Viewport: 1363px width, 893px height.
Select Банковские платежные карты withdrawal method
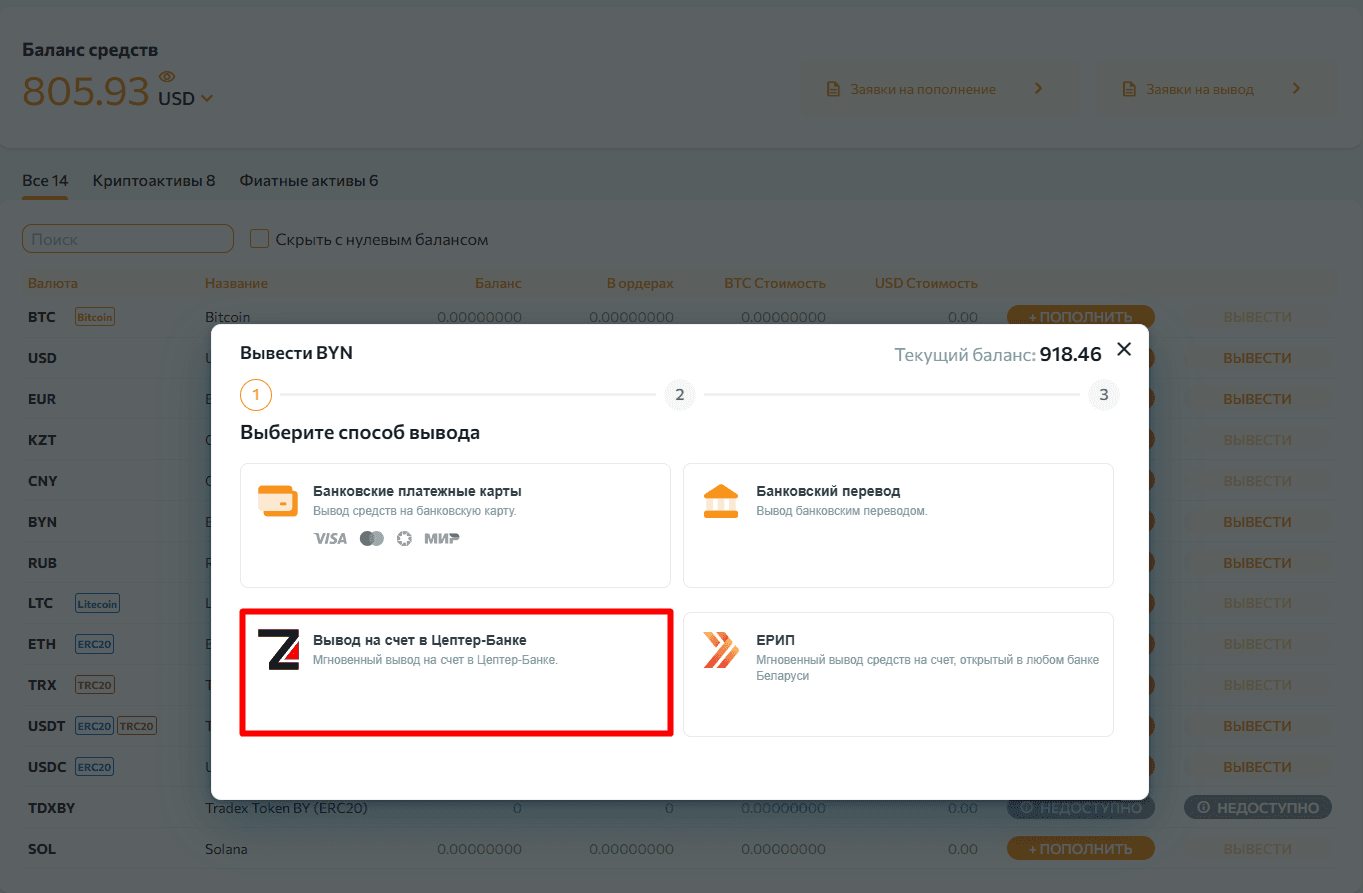[x=455, y=525]
